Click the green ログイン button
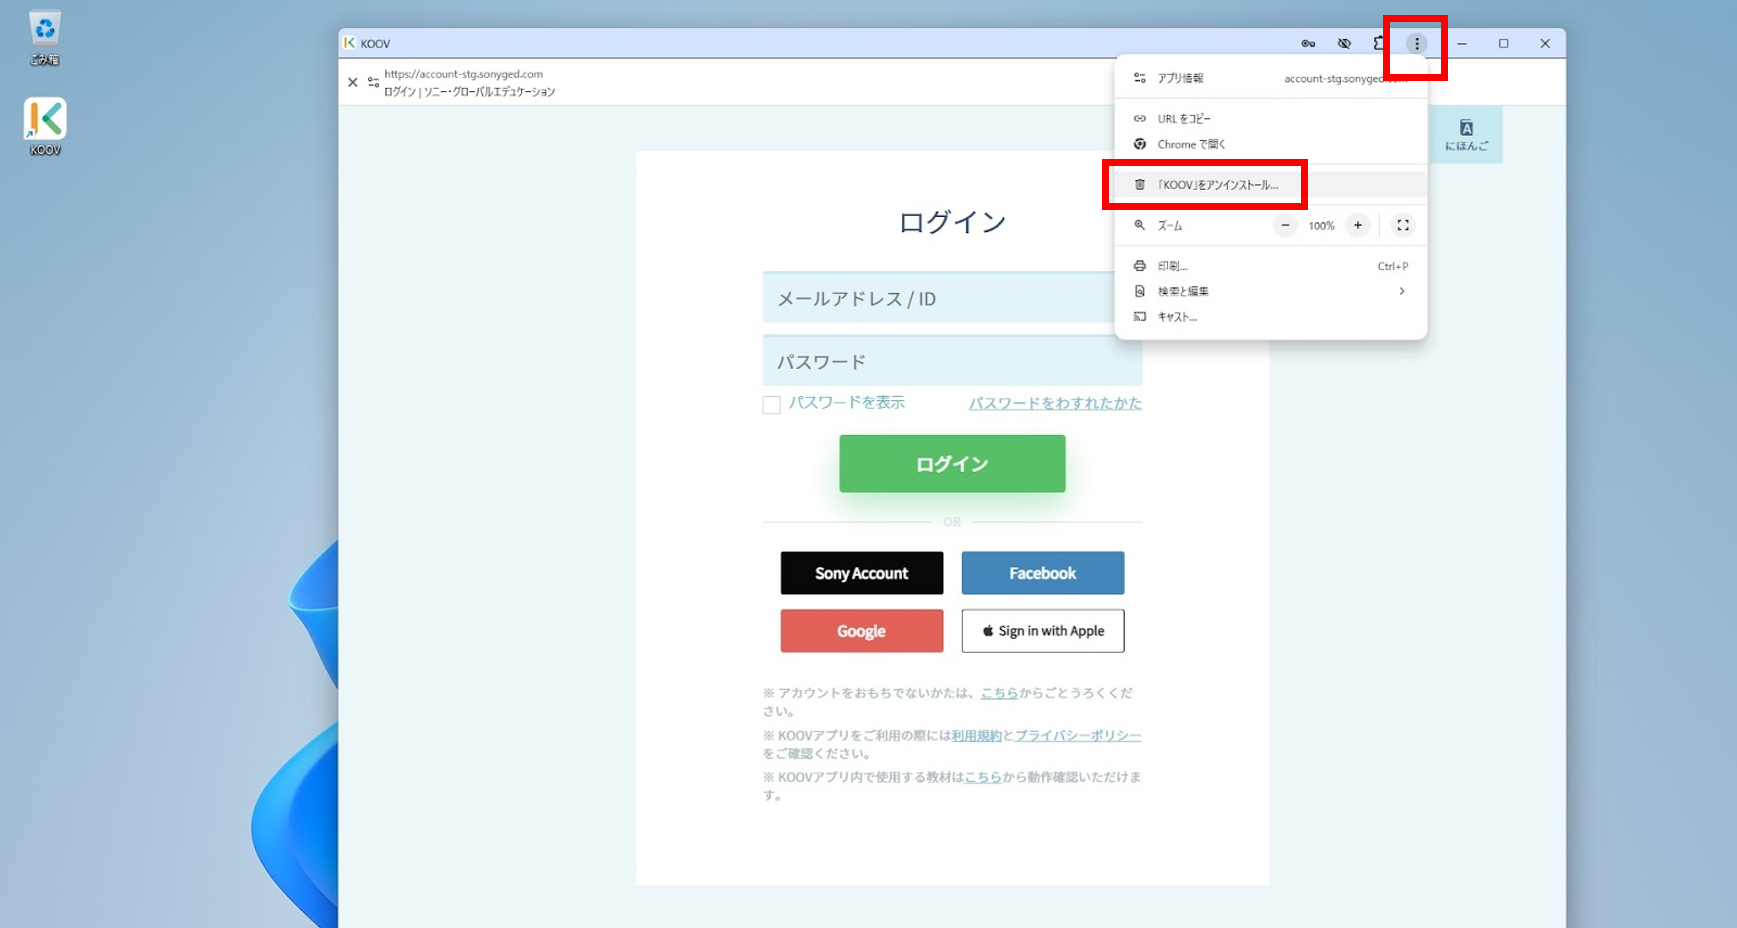1737x928 pixels. click(951, 463)
